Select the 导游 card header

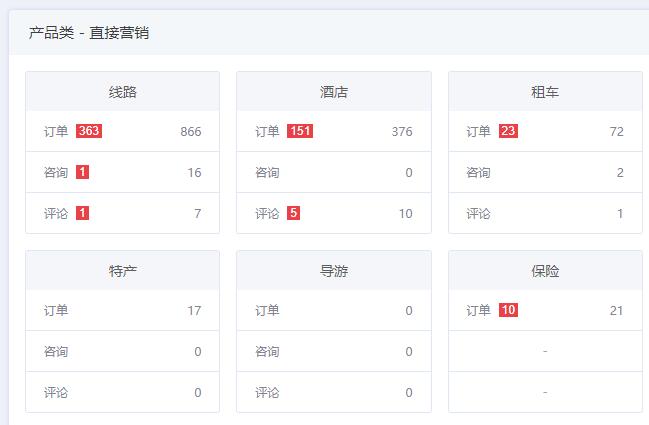click(334, 271)
